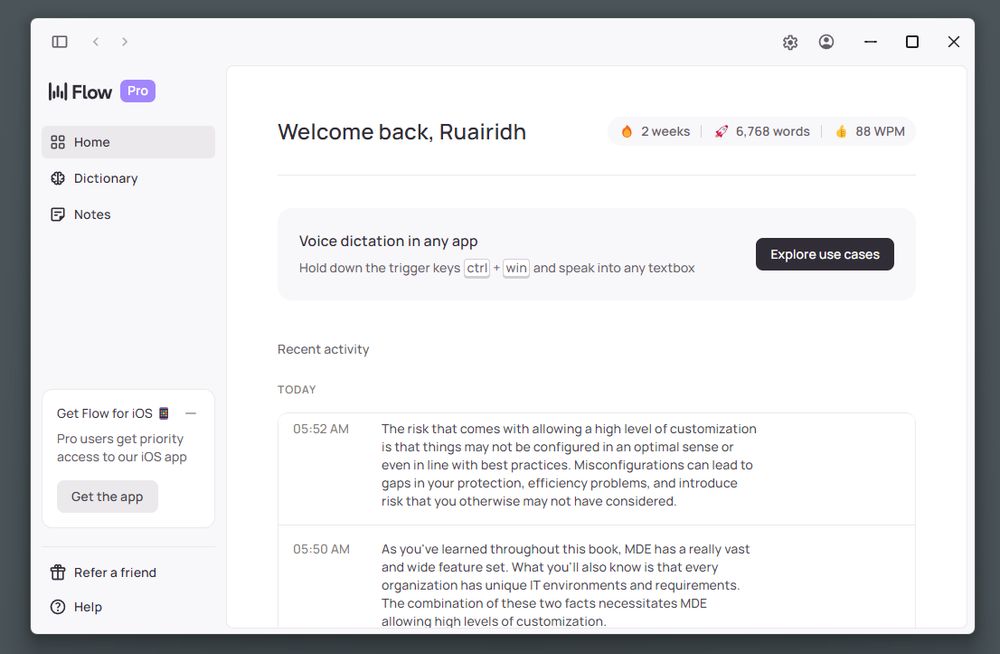The height and width of the screenshot is (654, 1000).
Task: Click the Get the app button
Action: pyautogui.click(x=107, y=496)
